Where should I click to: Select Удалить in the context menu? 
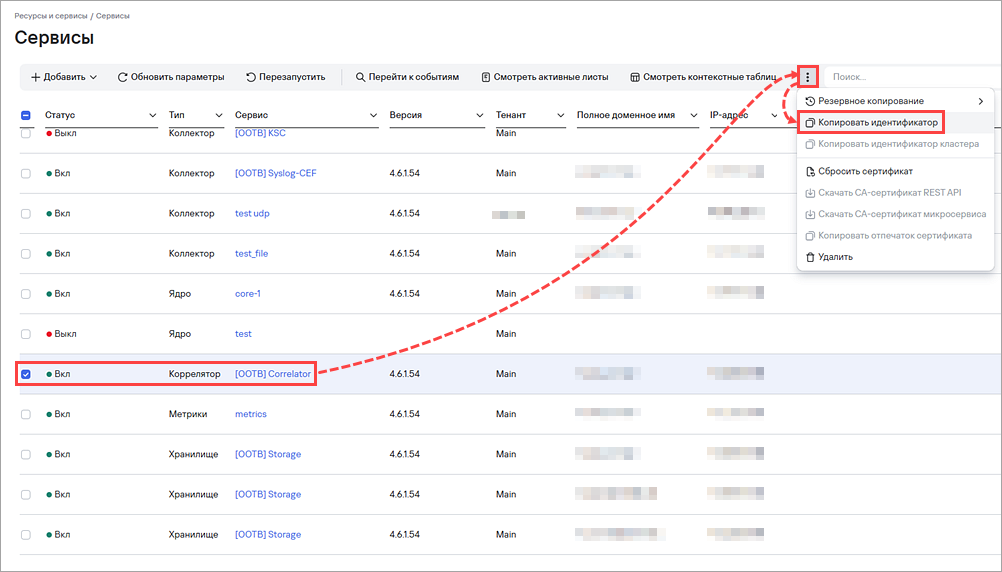pos(895,257)
